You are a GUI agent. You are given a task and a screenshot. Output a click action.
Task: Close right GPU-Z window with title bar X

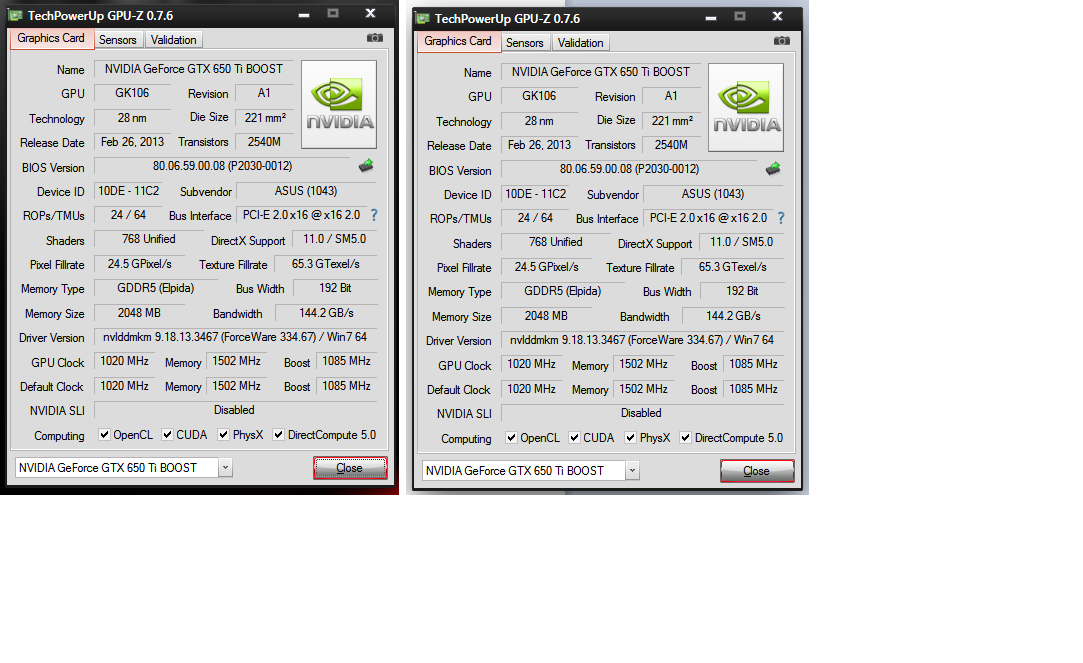pos(777,16)
